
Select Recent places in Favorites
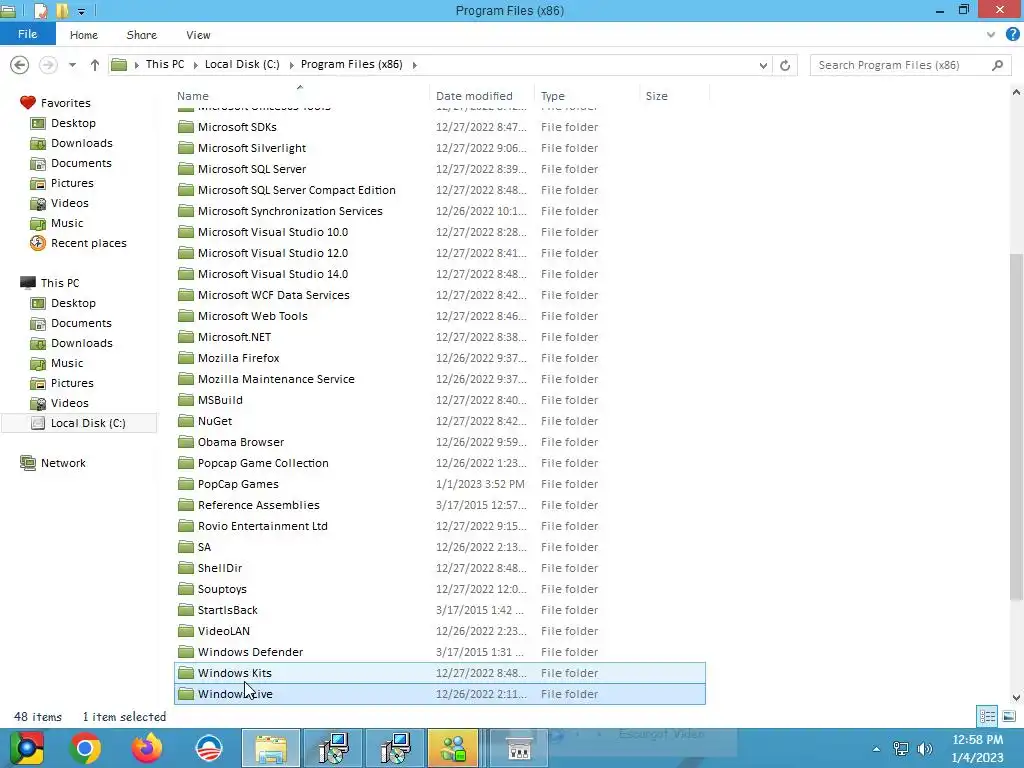coord(88,243)
